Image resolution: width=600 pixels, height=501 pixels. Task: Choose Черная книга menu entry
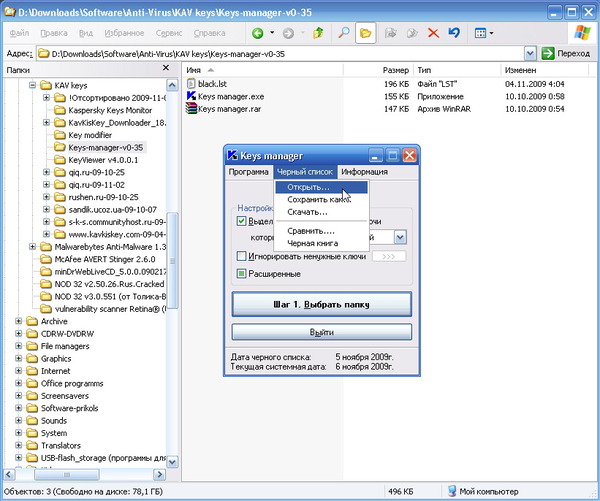pyautogui.click(x=321, y=243)
